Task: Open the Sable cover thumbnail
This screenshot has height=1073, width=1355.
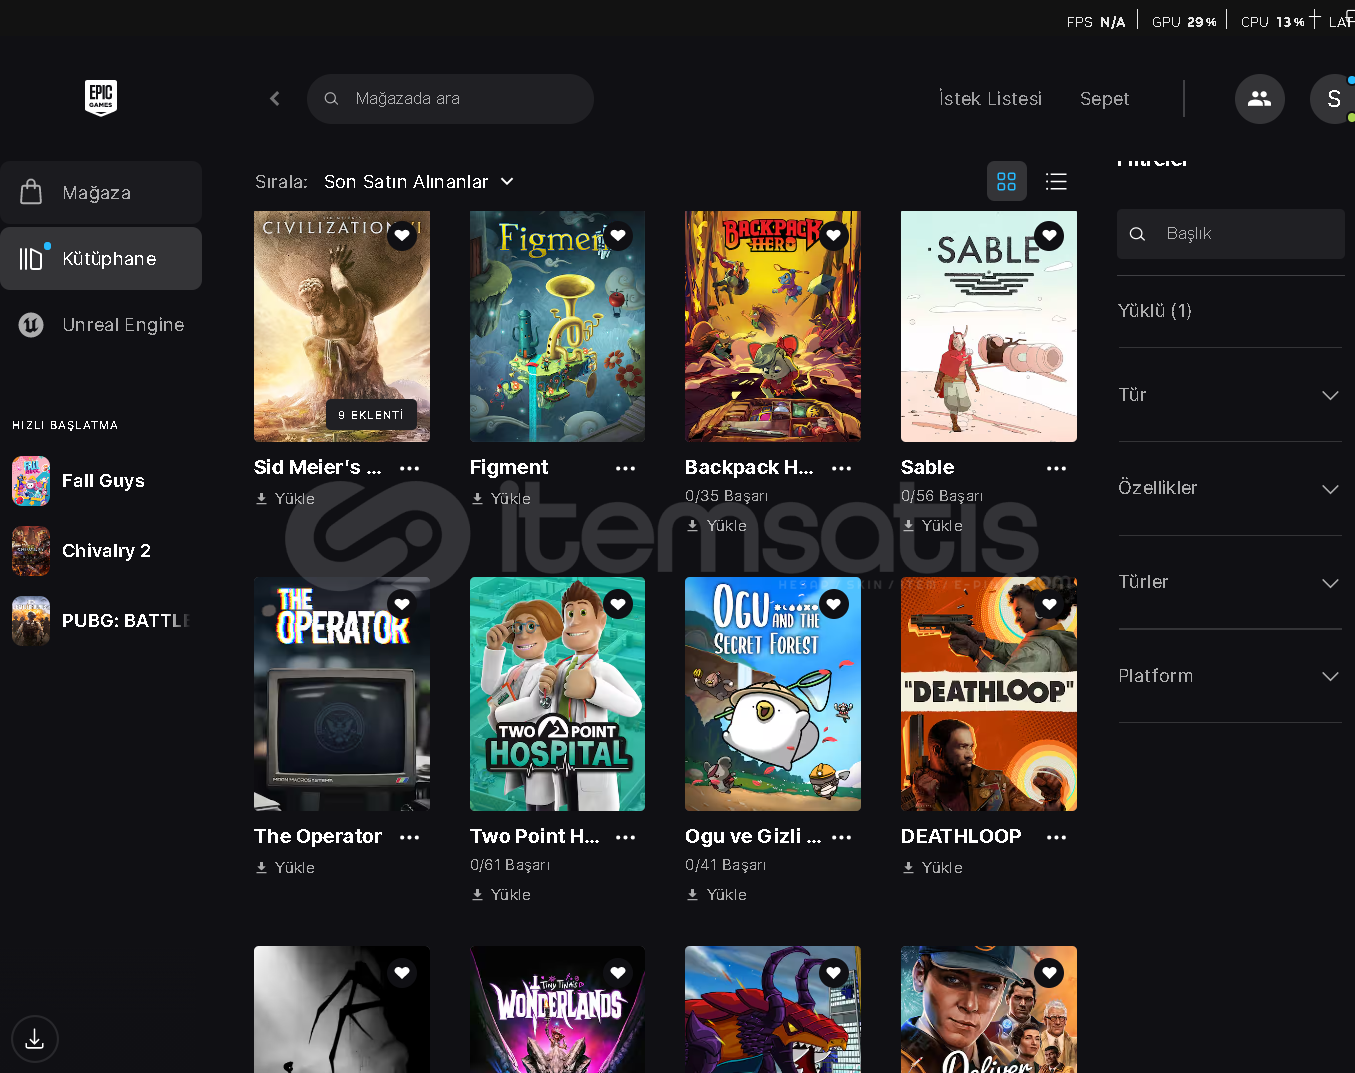Action: point(989,326)
